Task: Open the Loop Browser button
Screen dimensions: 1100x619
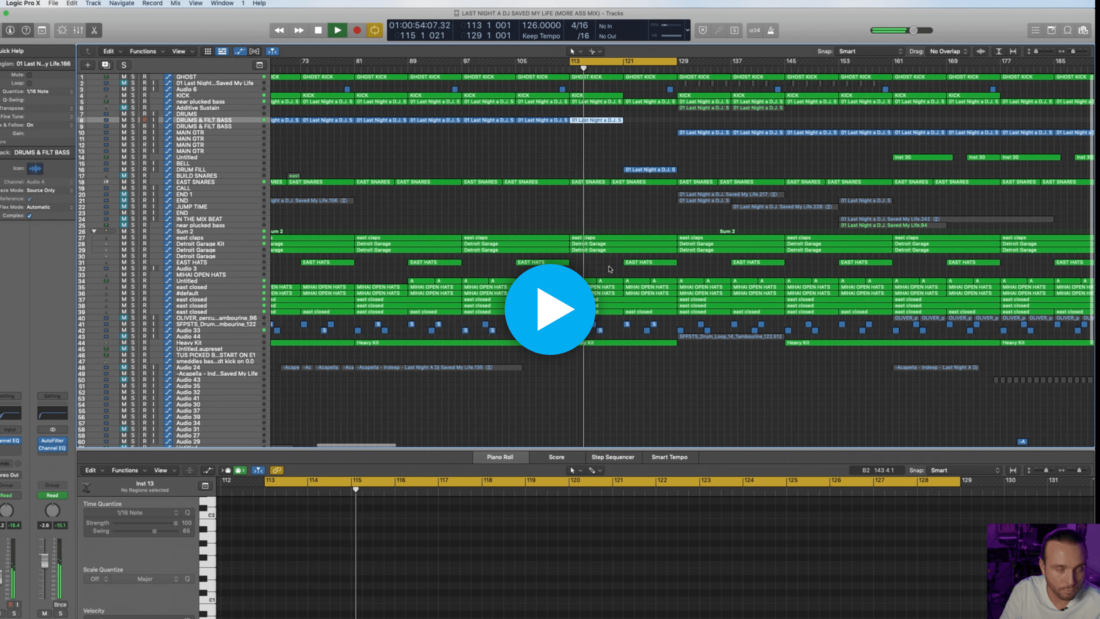Action: (1068, 30)
